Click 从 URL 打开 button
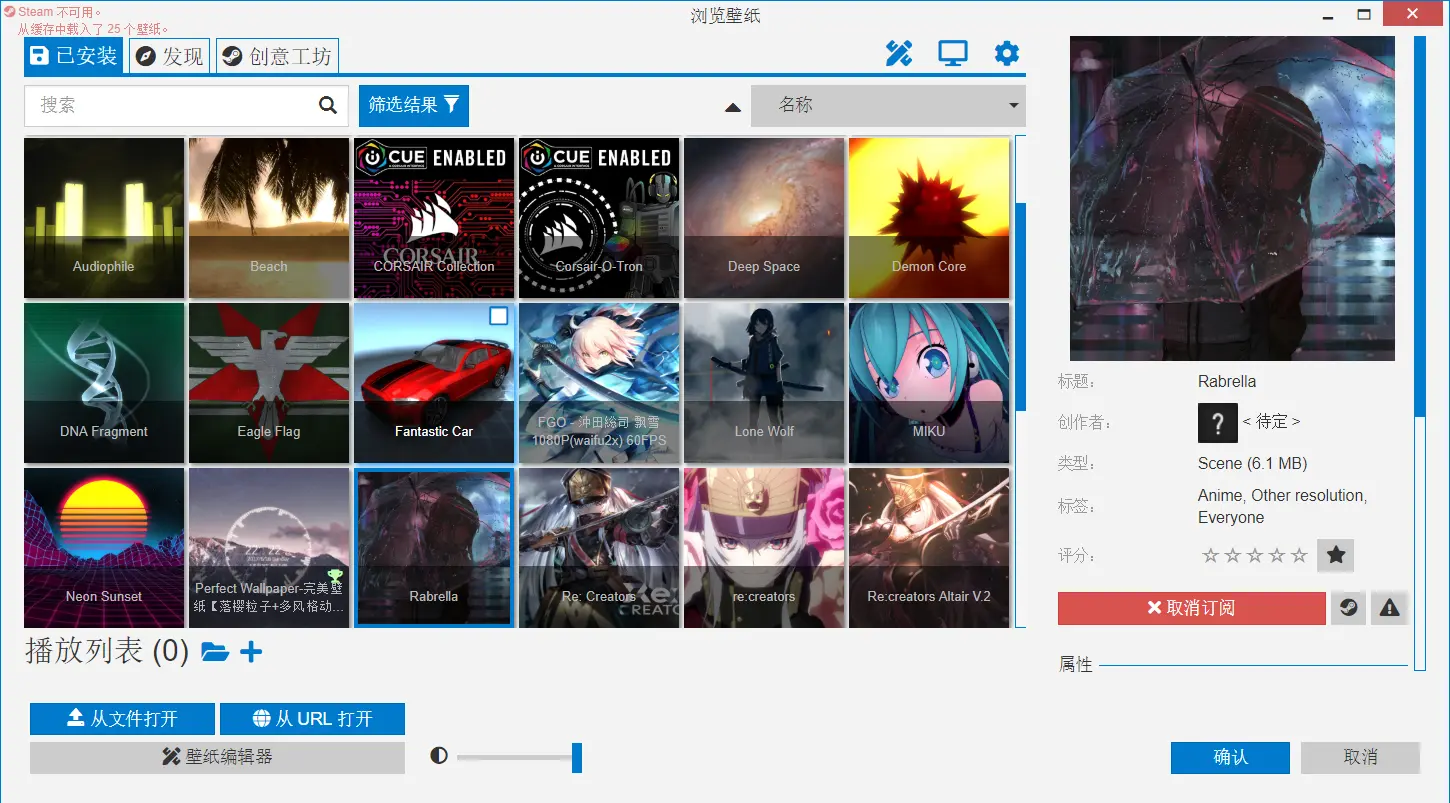The height and width of the screenshot is (803, 1450). pos(312,719)
